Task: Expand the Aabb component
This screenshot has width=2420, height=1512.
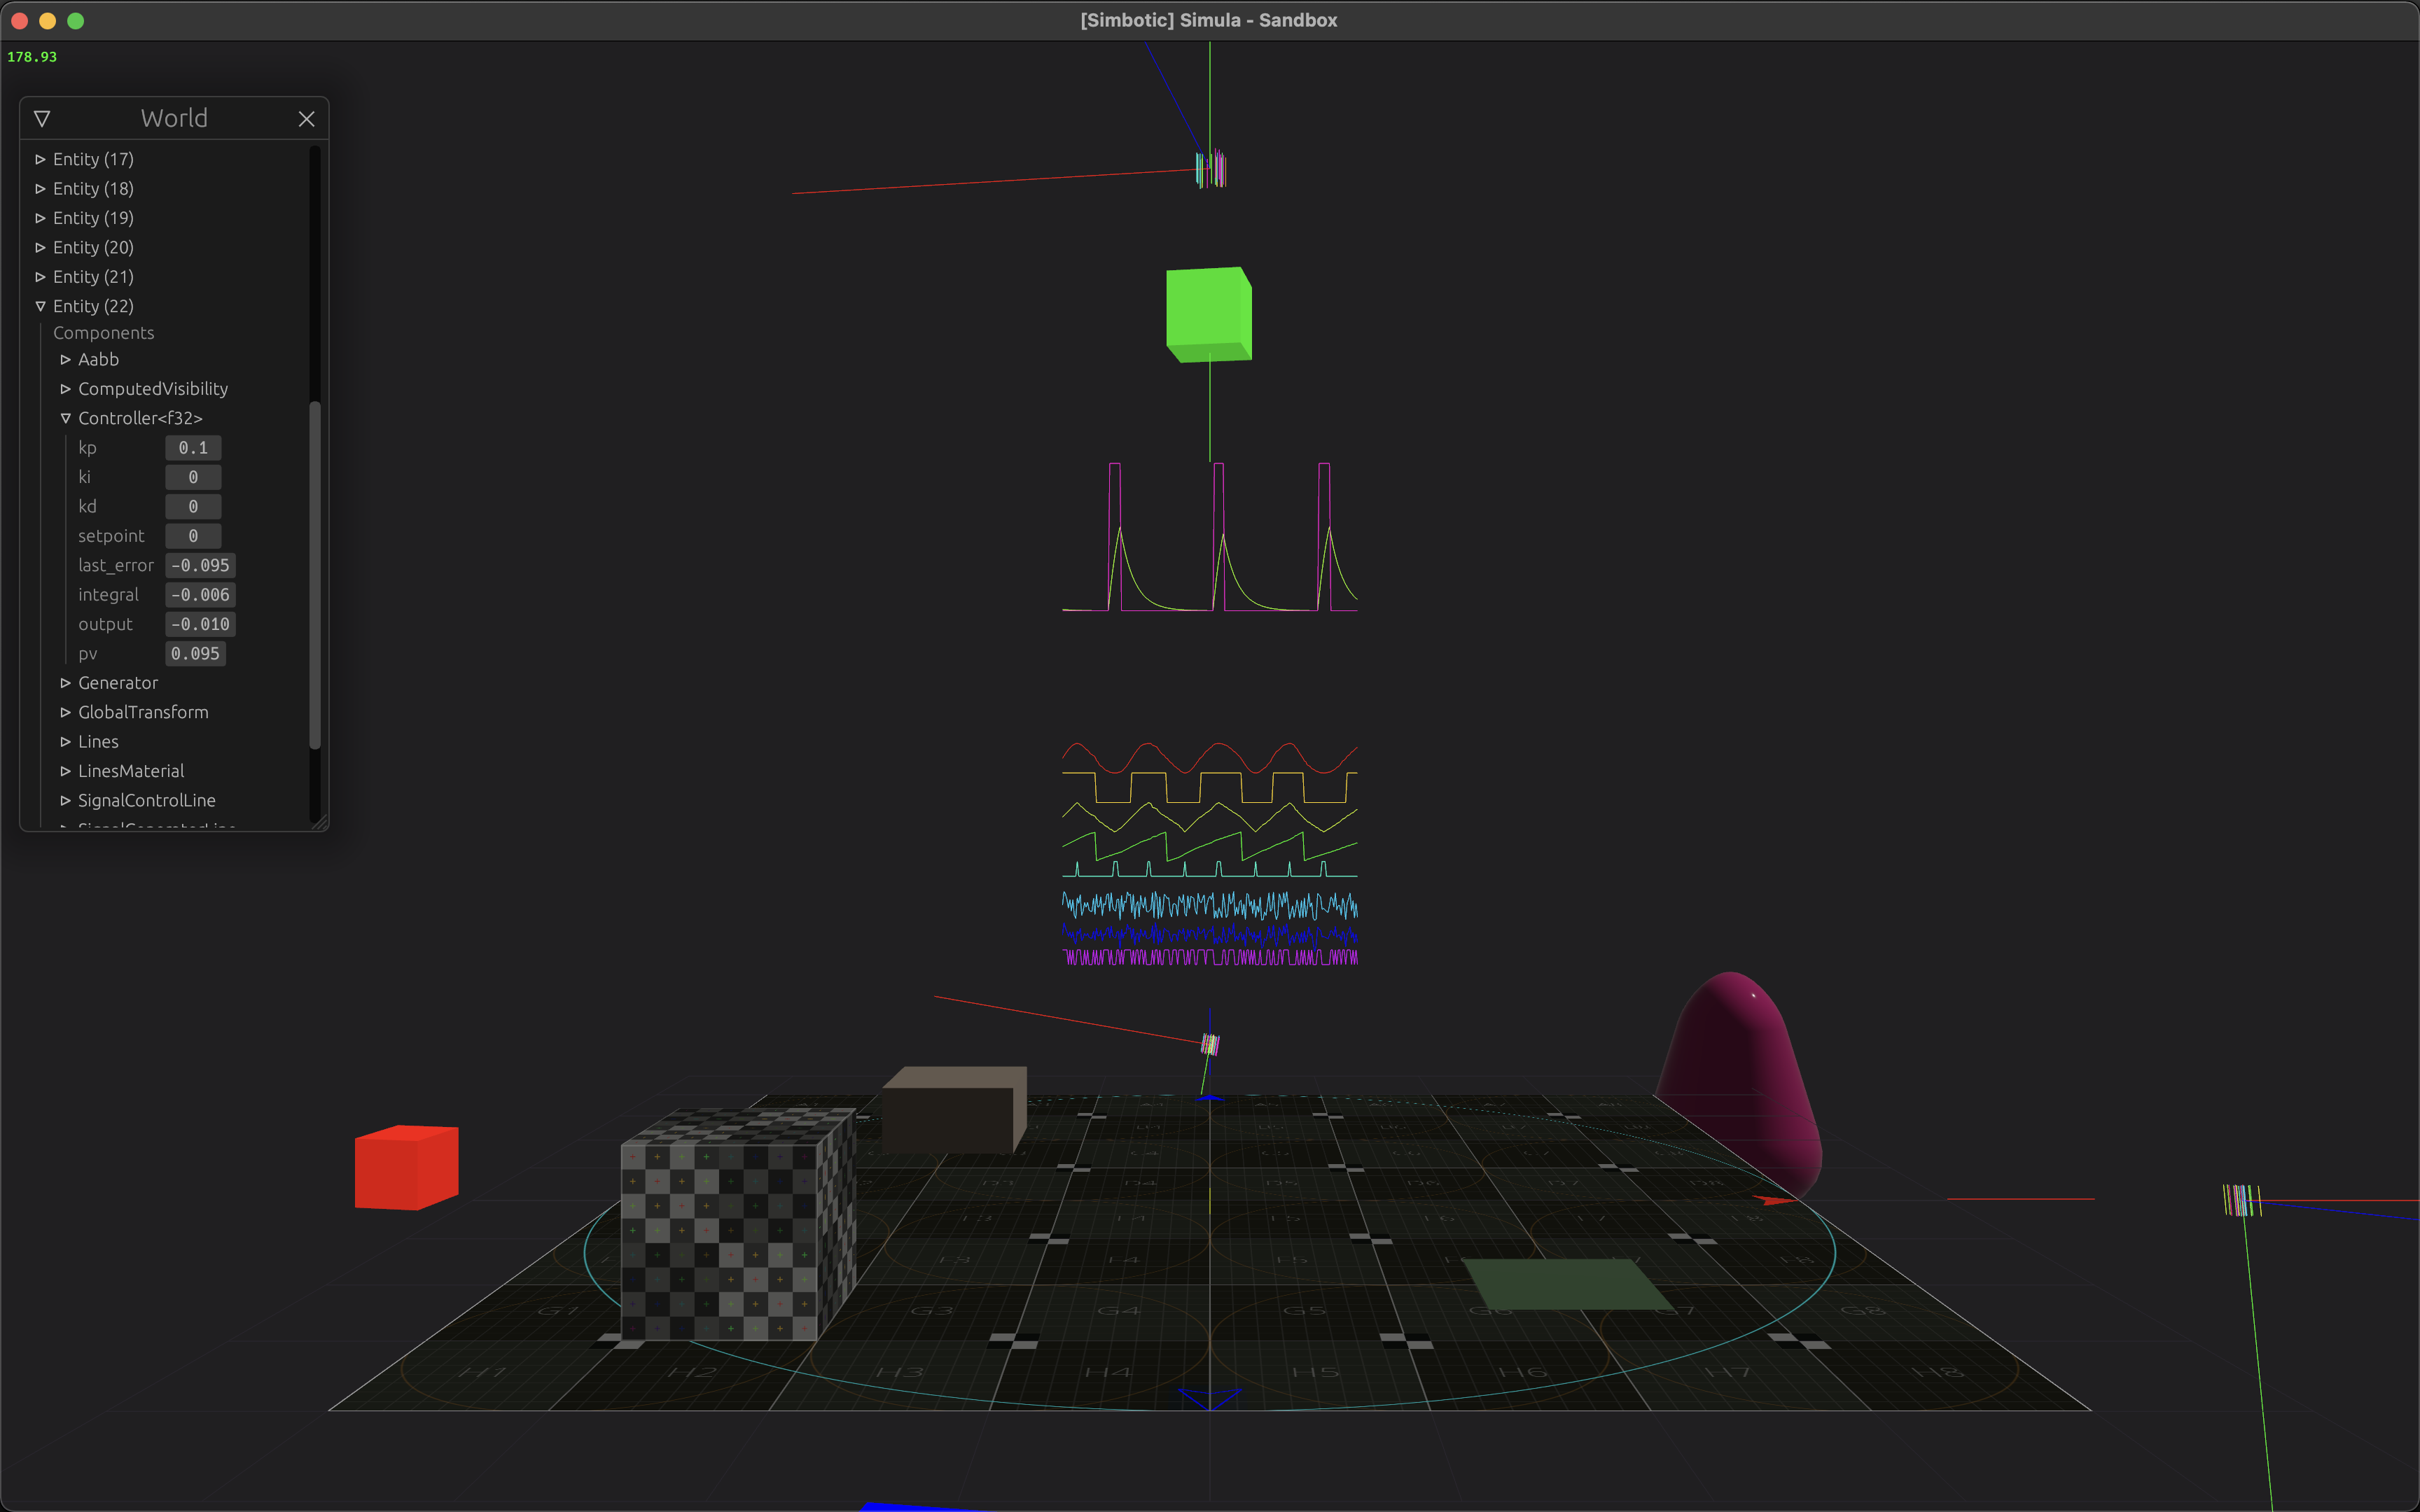Action: point(65,359)
